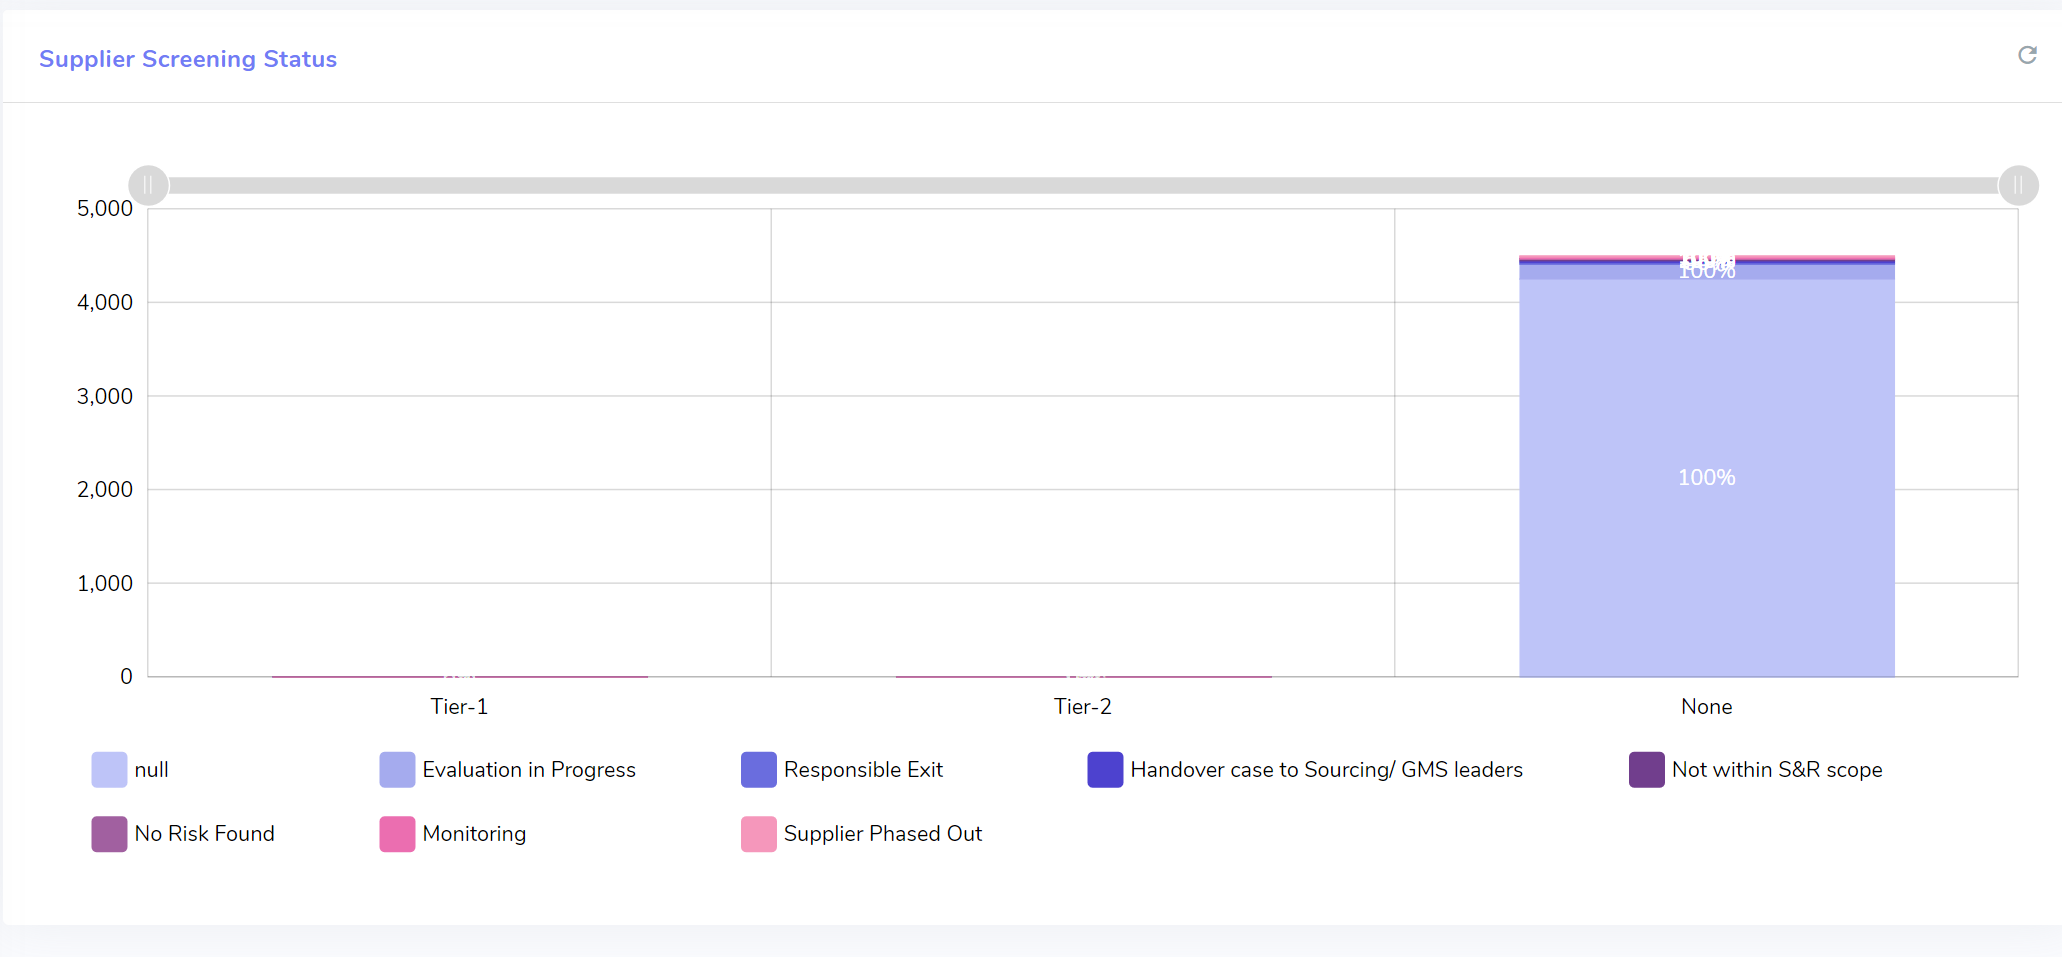Screen dimensions: 2062x957
Task: Click the Evaluation in Progress legend text
Action: point(528,770)
